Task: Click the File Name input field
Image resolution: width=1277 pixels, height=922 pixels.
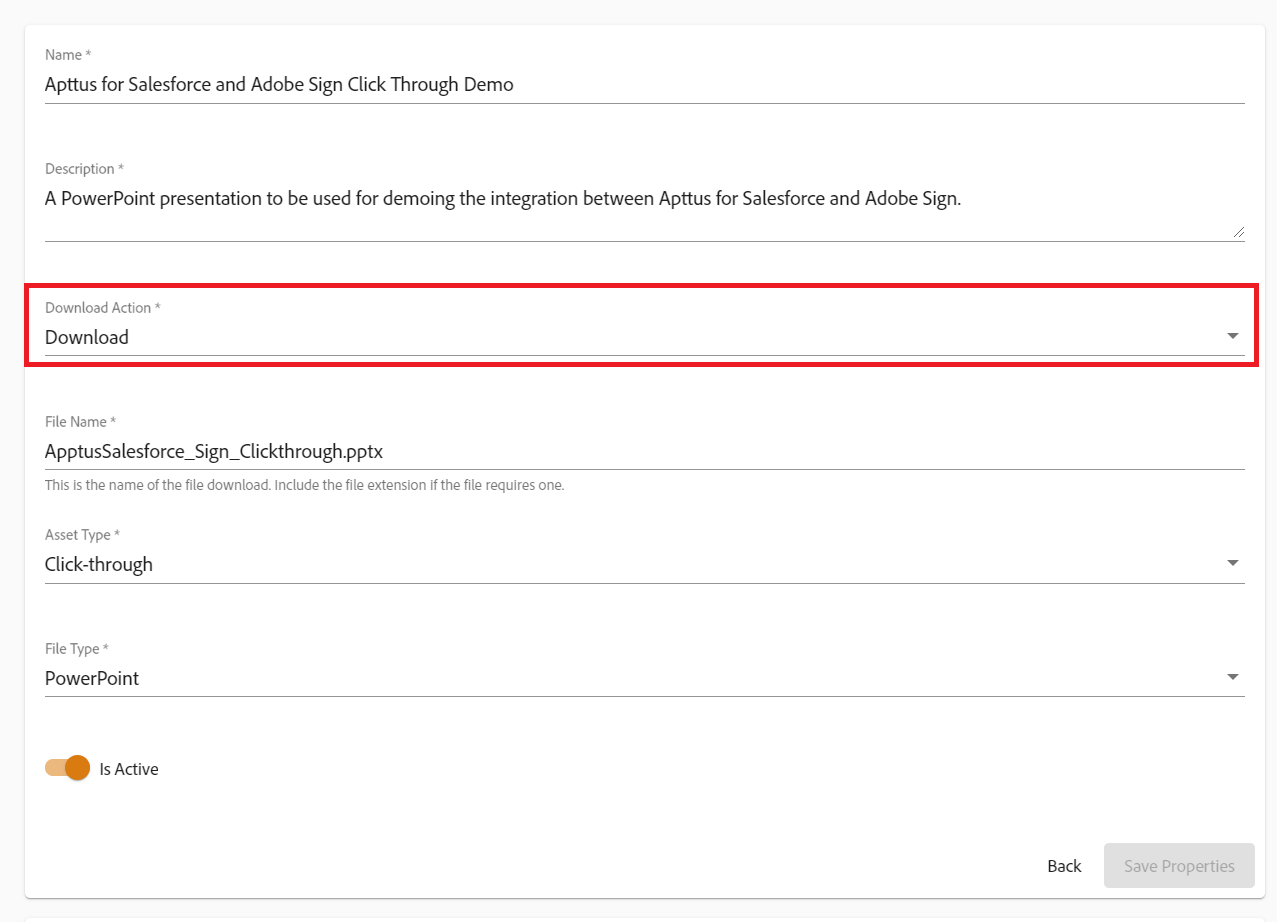Action: click(x=644, y=452)
